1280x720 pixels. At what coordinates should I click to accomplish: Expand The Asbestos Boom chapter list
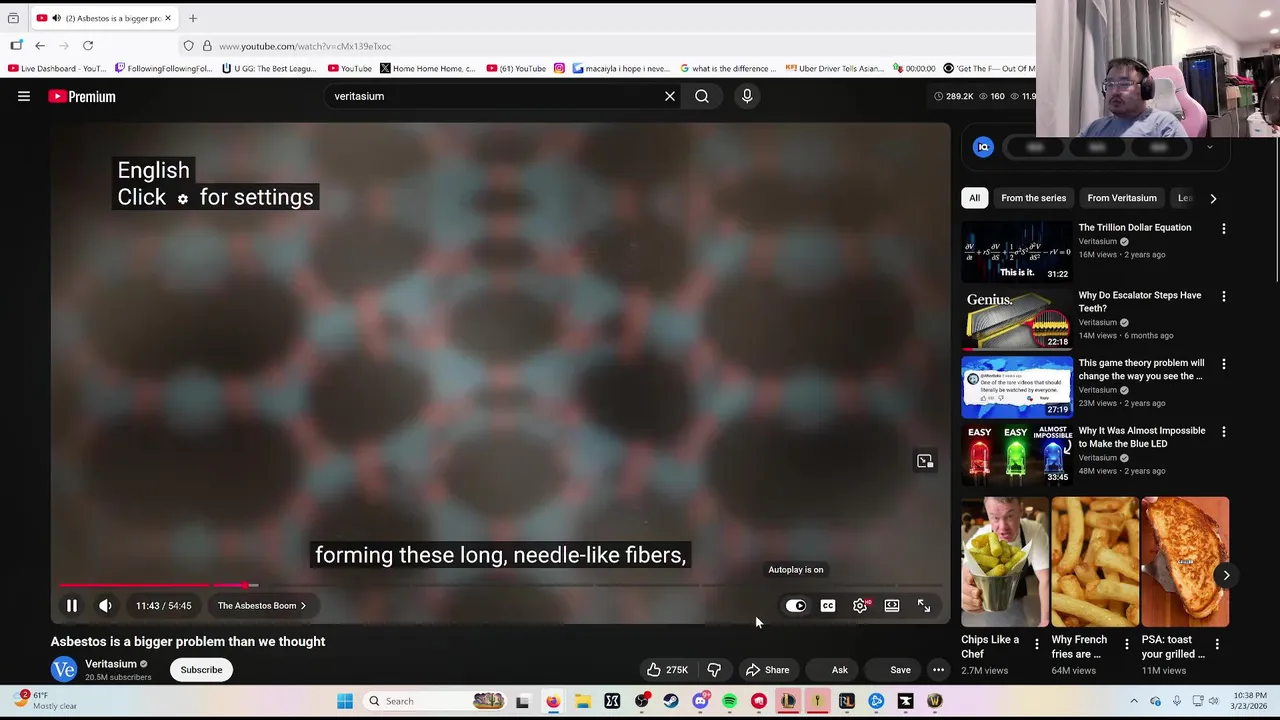[x=262, y=606]
